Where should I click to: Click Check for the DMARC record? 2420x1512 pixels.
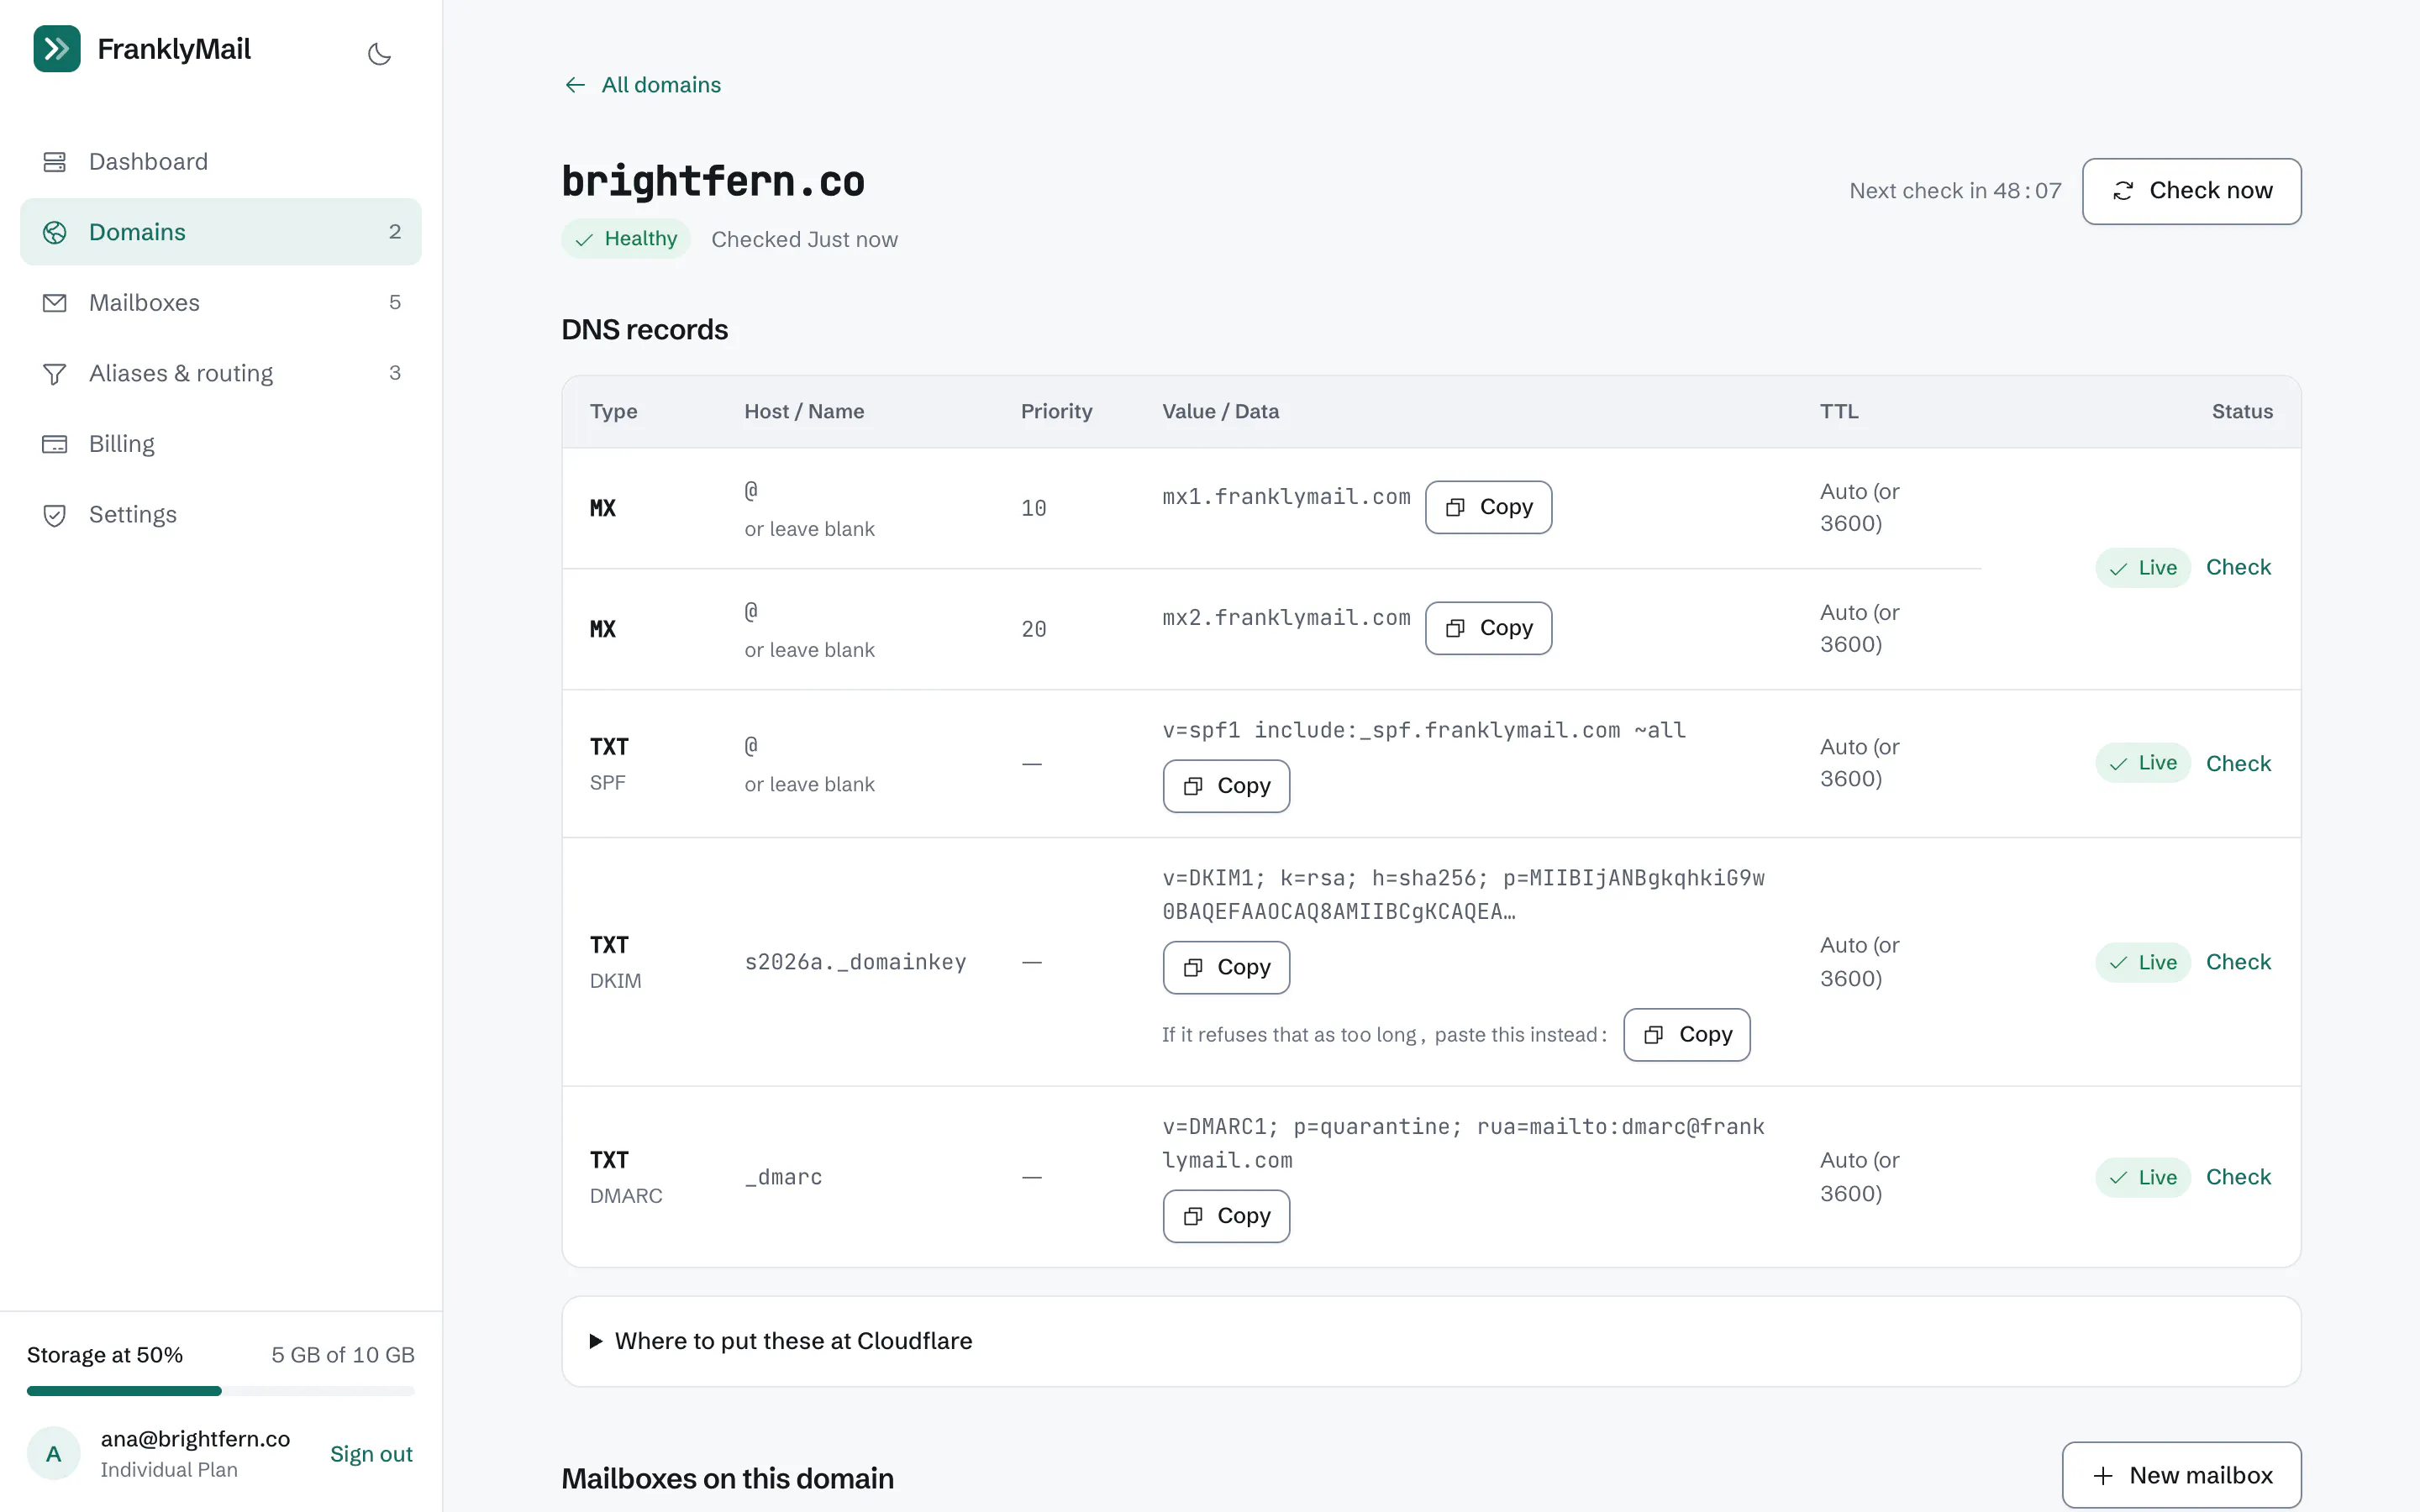tap(2238, 1177)
